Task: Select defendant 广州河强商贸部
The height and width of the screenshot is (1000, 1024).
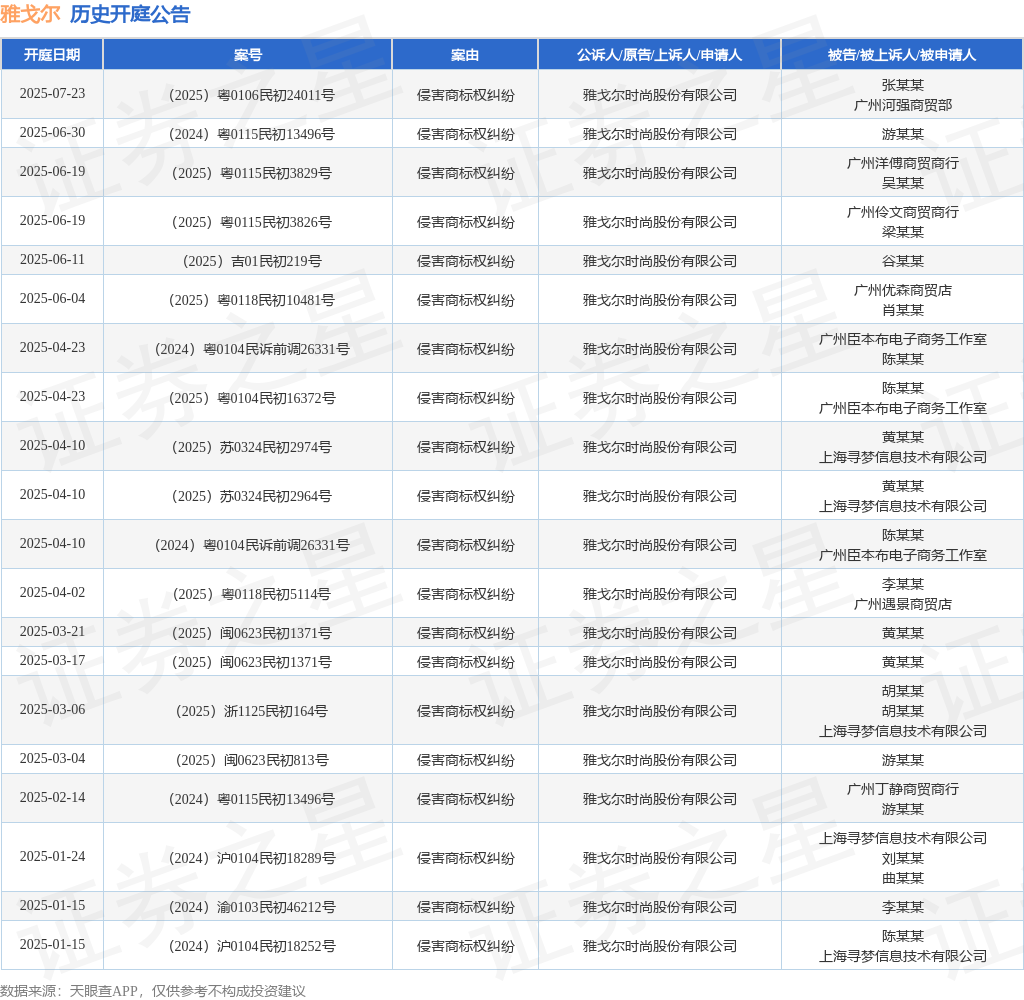Action: point(903,105)
